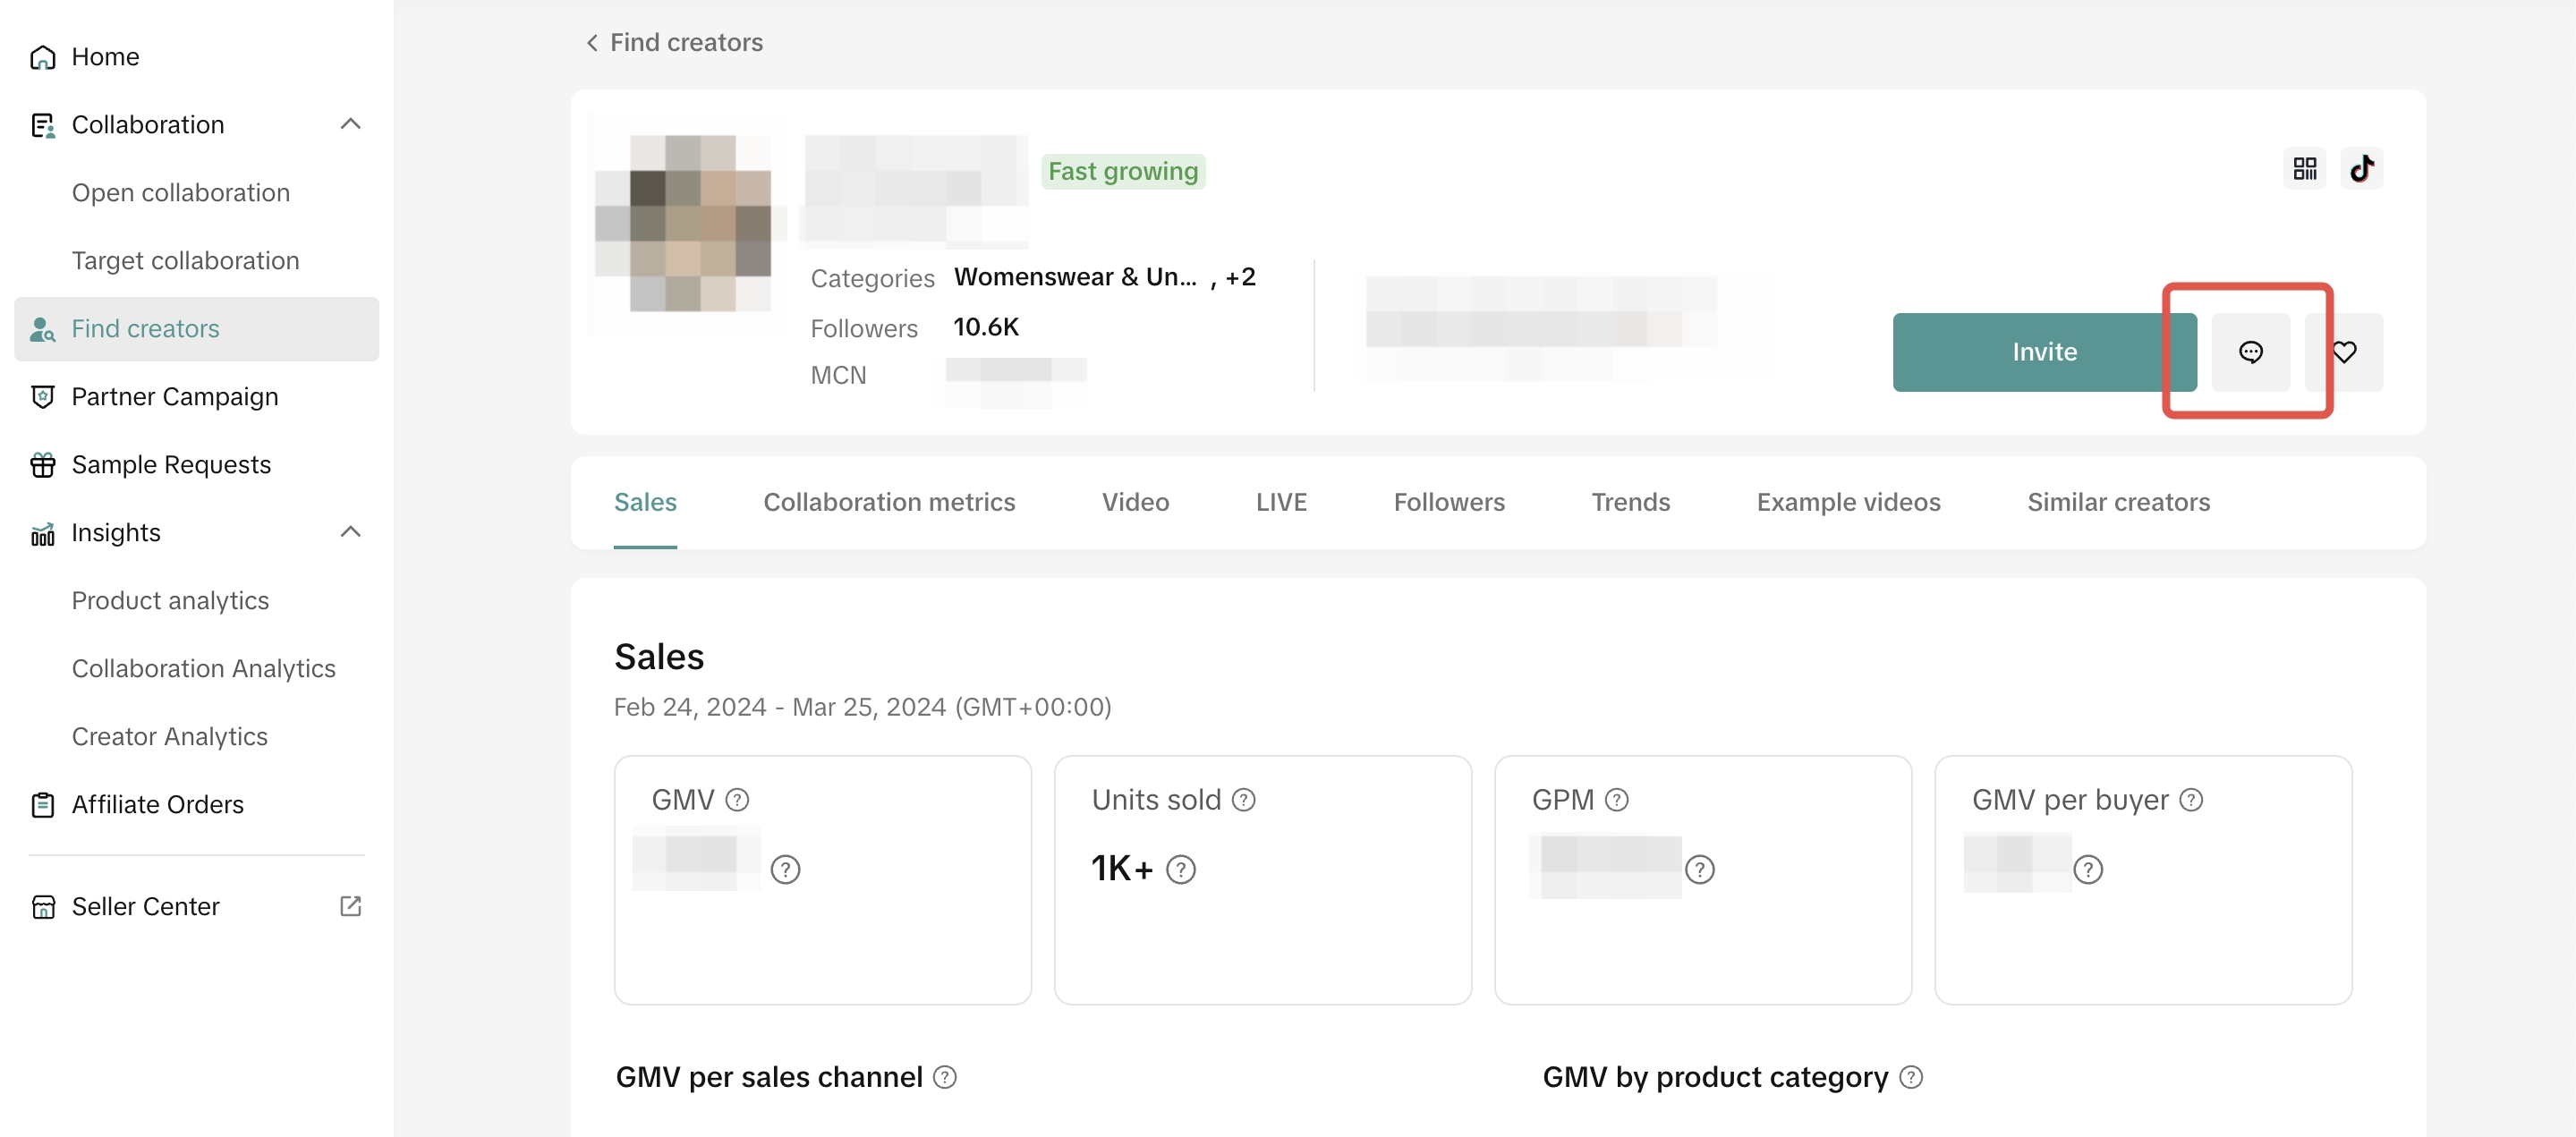The image size is (2576, 1137).
Task: Switch to Collaboration metrics tab
Action: pyautogui.click(x=889, y=502)
